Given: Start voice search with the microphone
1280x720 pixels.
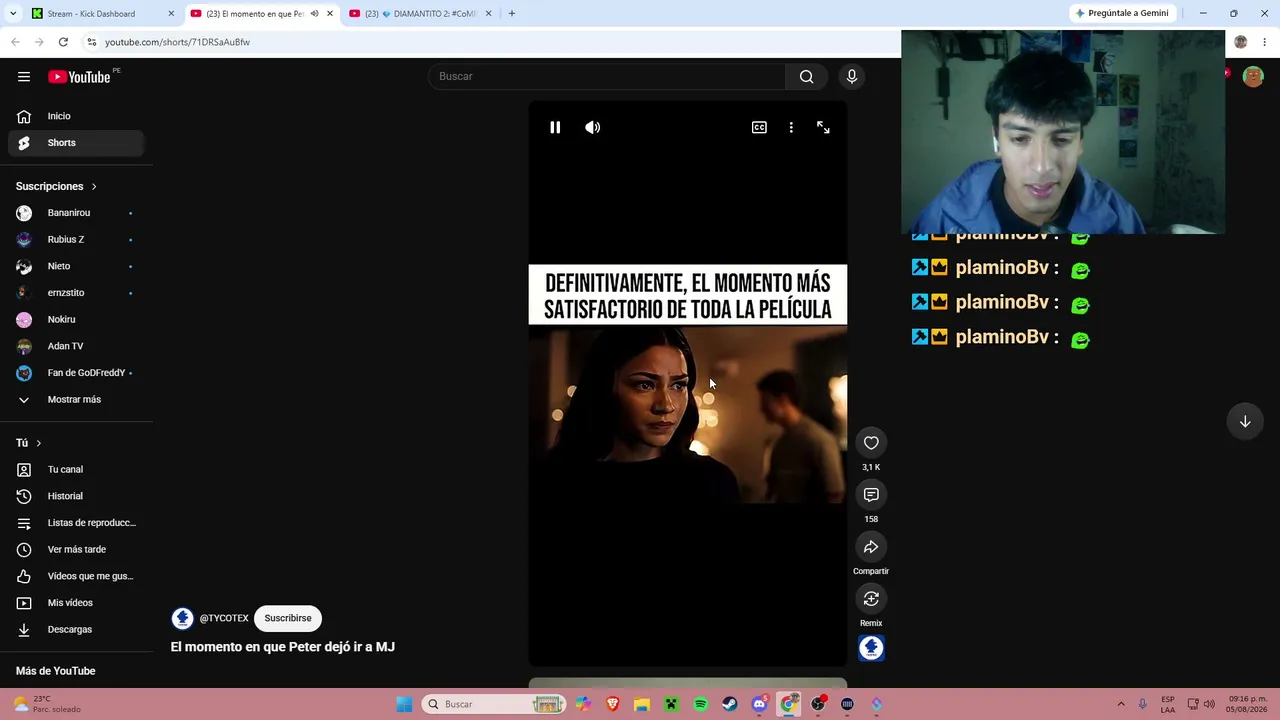Looking at the screenshot, I should click(x=852, y=77).
